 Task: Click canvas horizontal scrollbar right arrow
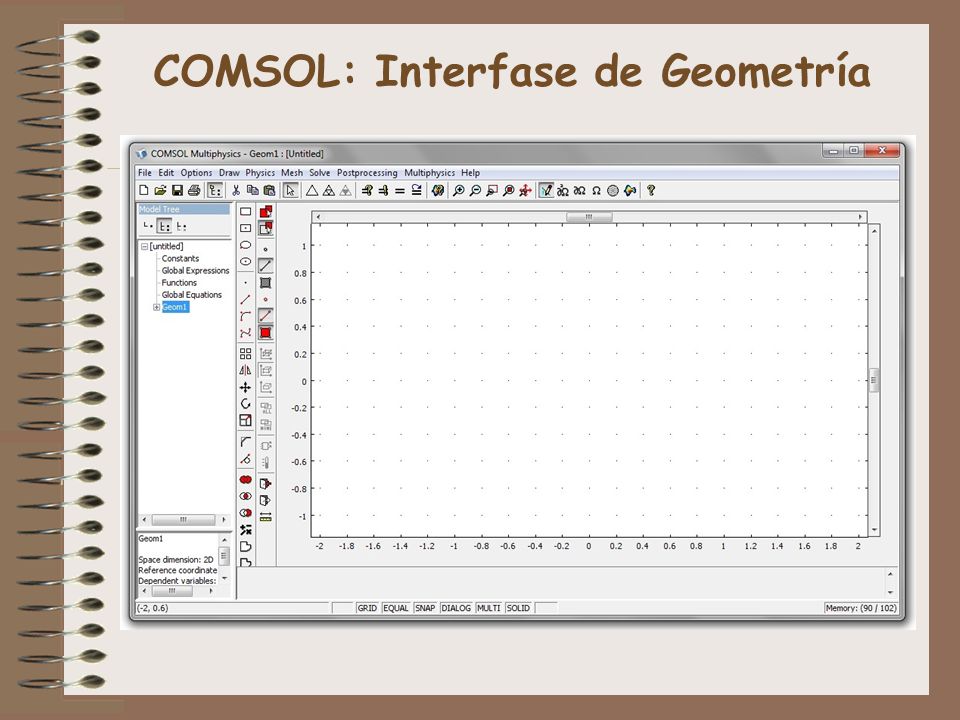click(860, 217)
